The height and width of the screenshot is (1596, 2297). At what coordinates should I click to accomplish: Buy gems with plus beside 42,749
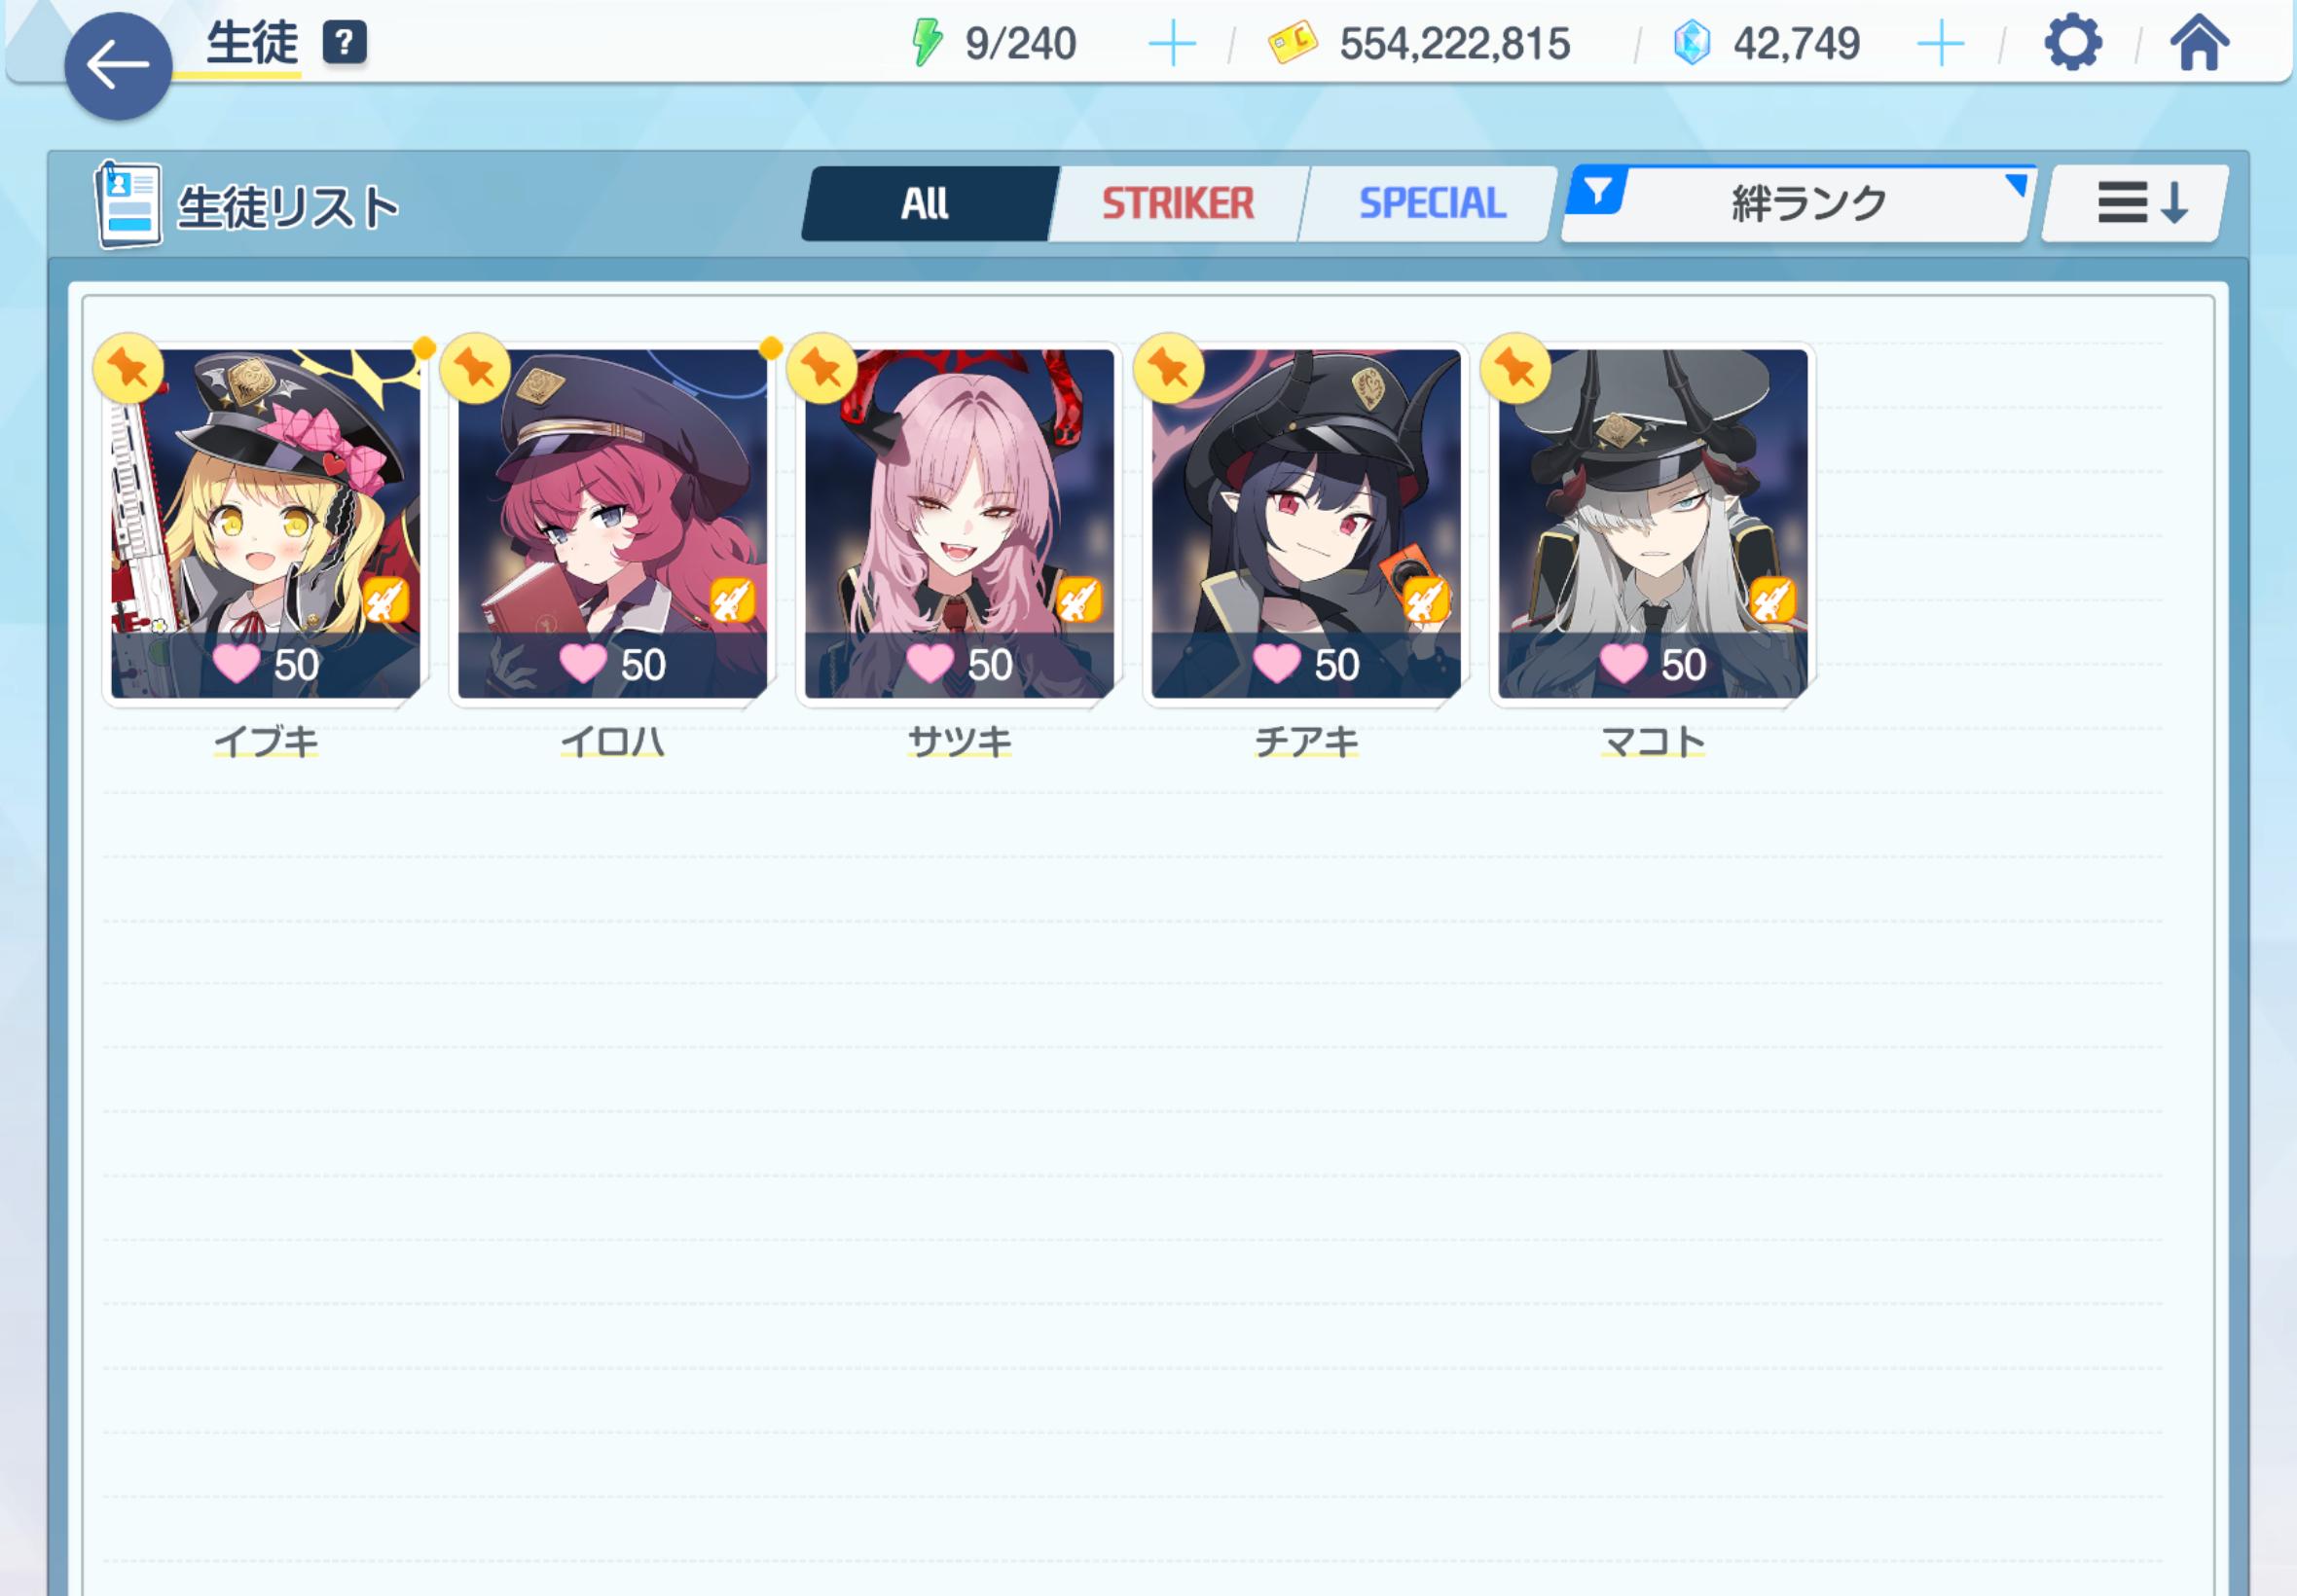[x=1940, y=45]
